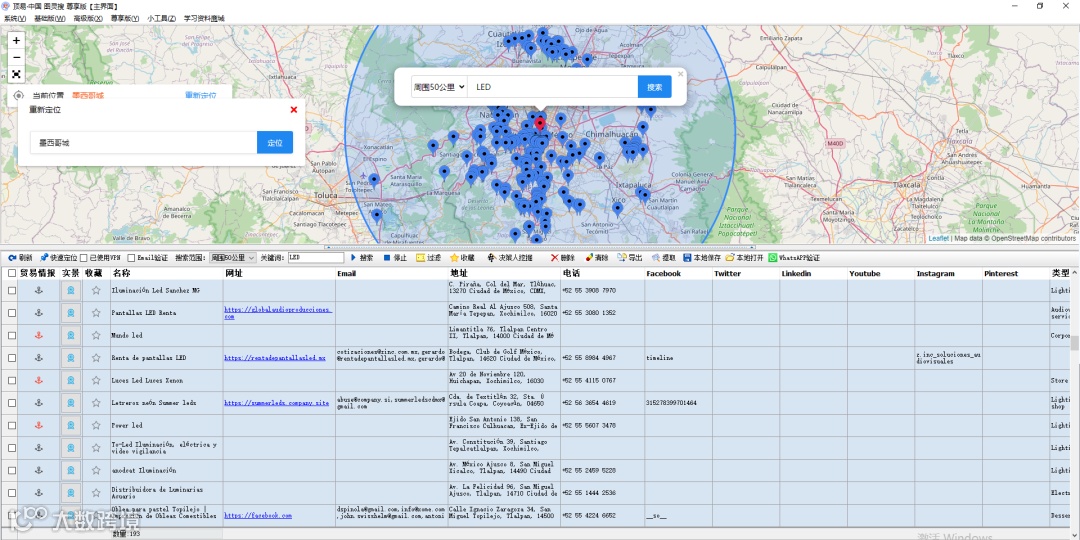1080x540 pixels.
Task: Favorite star for Letreros neón Summer leds
Action: (x=96, y=403)
